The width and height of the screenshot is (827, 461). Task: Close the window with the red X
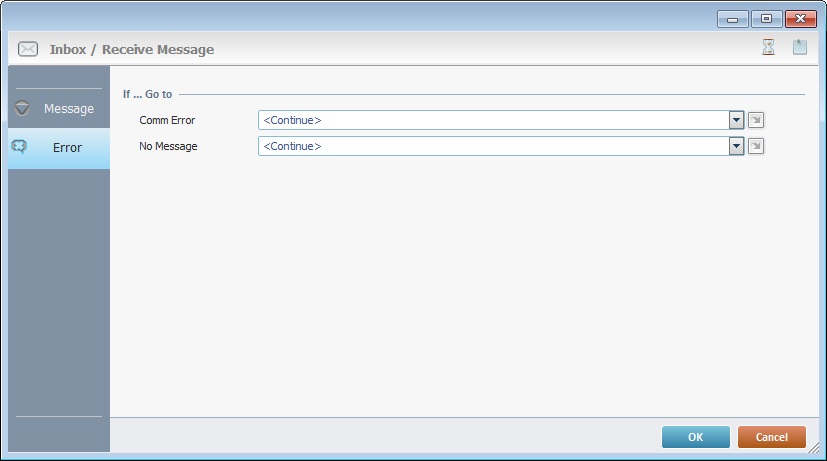tap(801, 19)
